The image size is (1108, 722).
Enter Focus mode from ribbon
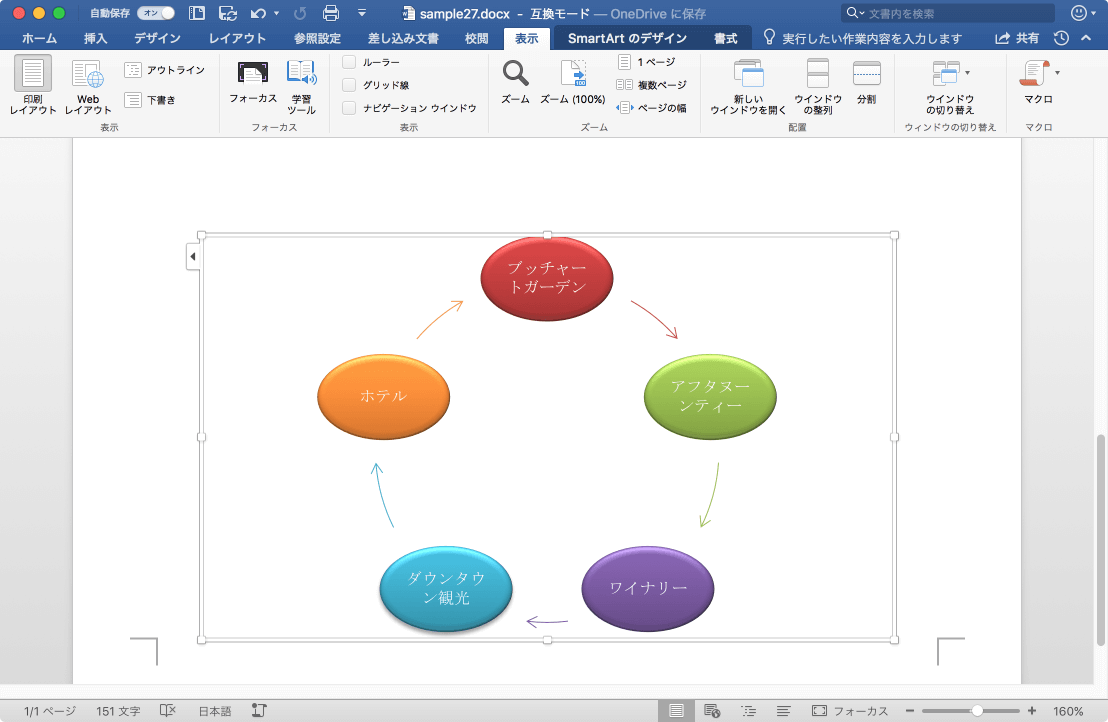252,83
